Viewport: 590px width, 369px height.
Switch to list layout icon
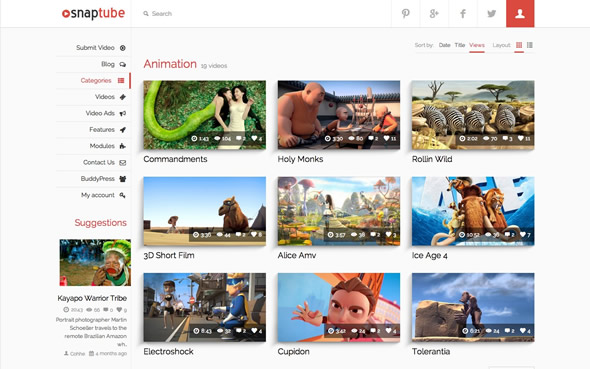point(530,45)
